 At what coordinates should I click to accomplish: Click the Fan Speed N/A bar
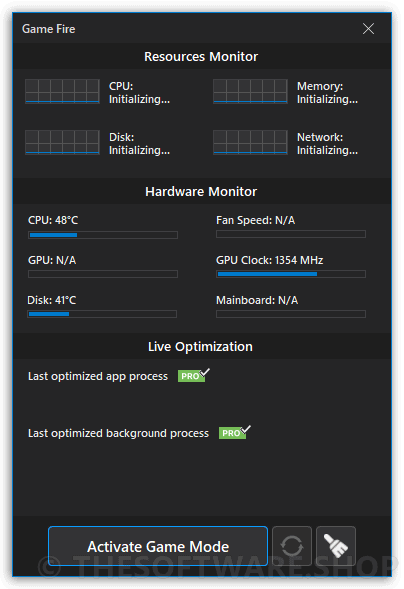pyautogui.click(x=291, y=234)
